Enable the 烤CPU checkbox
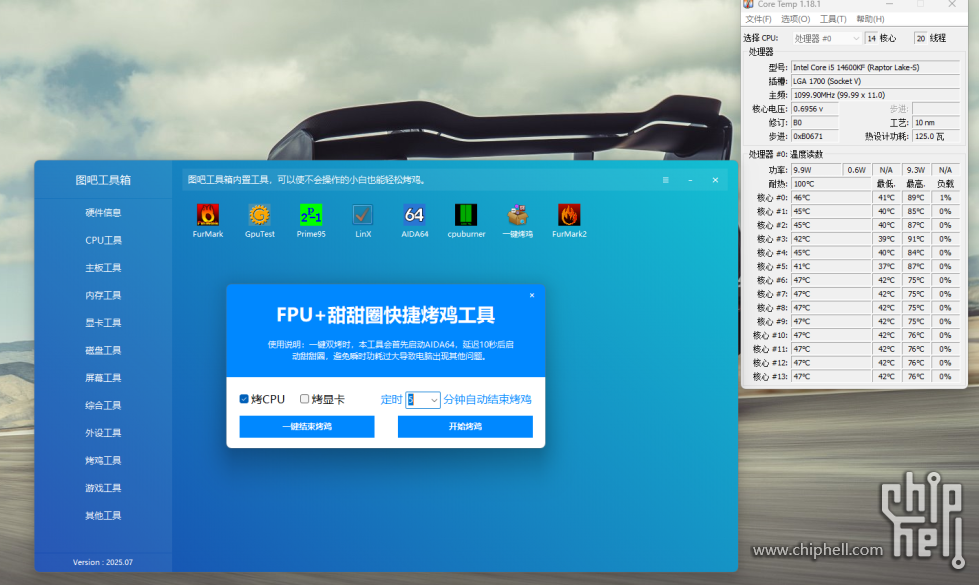979x585 pixels. [x=244, y=399]
